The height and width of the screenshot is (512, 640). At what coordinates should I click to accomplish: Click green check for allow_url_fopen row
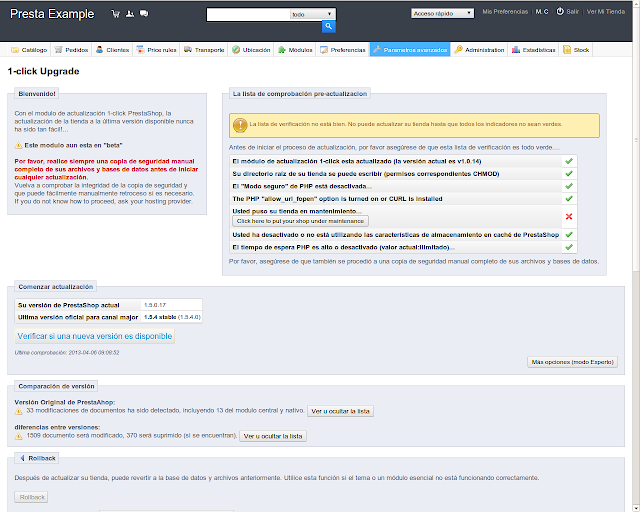tap(569, 199)
